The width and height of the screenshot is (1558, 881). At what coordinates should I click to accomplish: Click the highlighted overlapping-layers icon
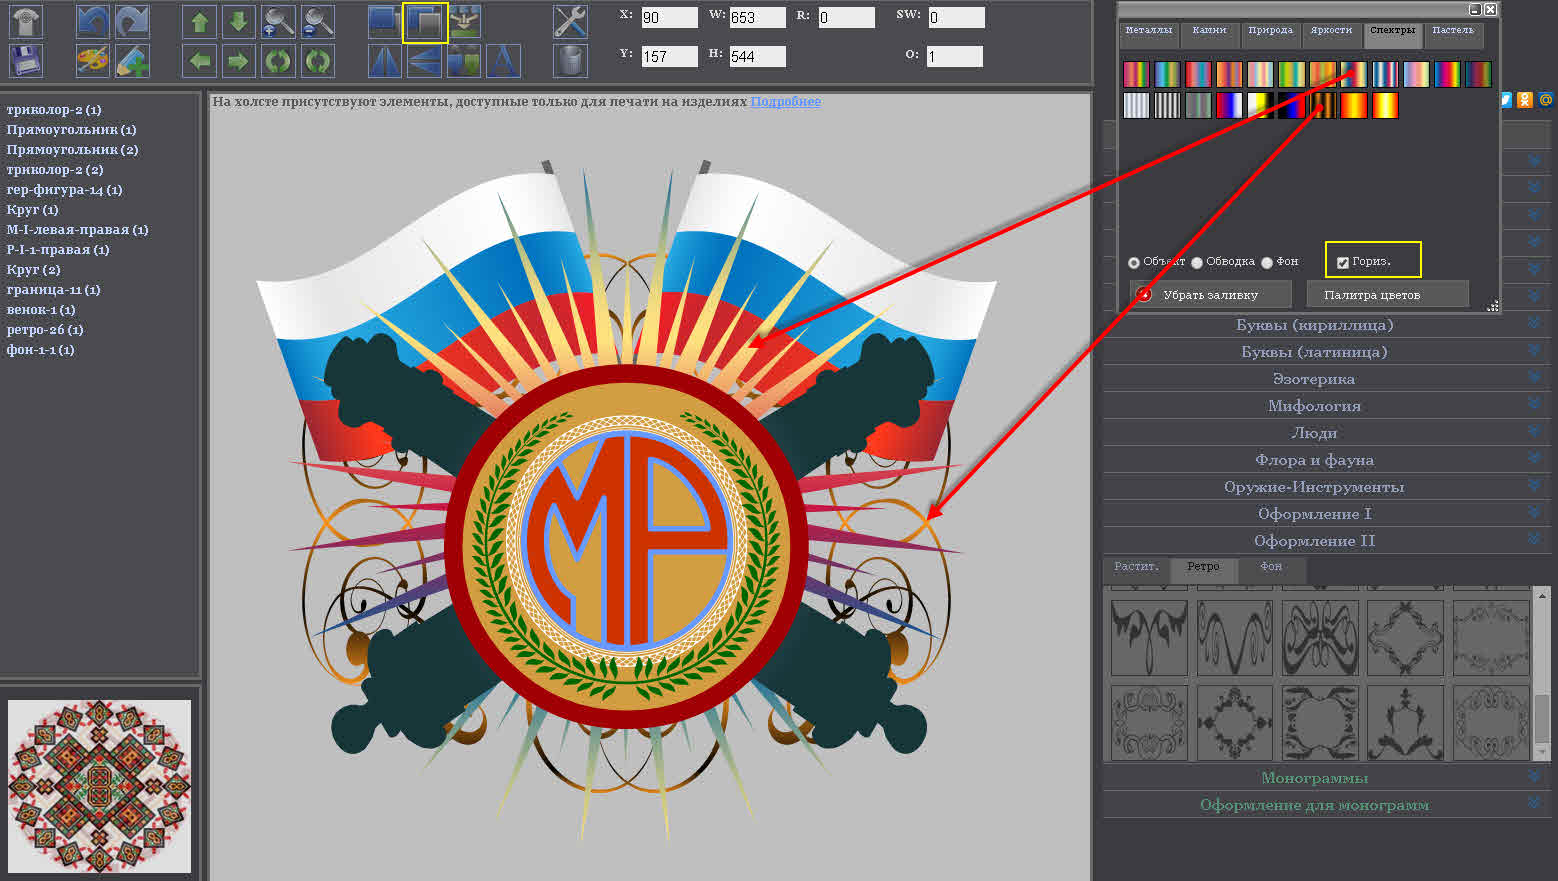424,22
